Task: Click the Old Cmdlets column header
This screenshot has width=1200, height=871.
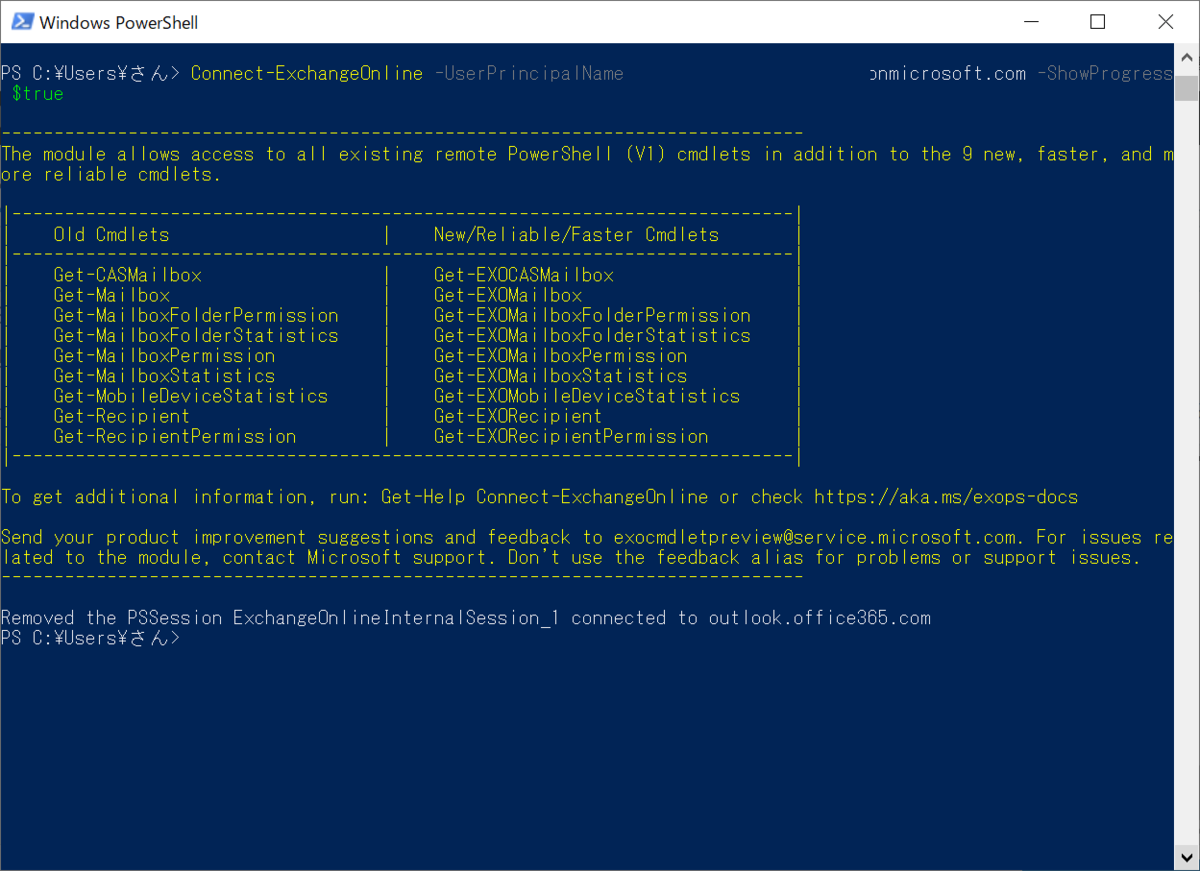Action: point(112,235)
